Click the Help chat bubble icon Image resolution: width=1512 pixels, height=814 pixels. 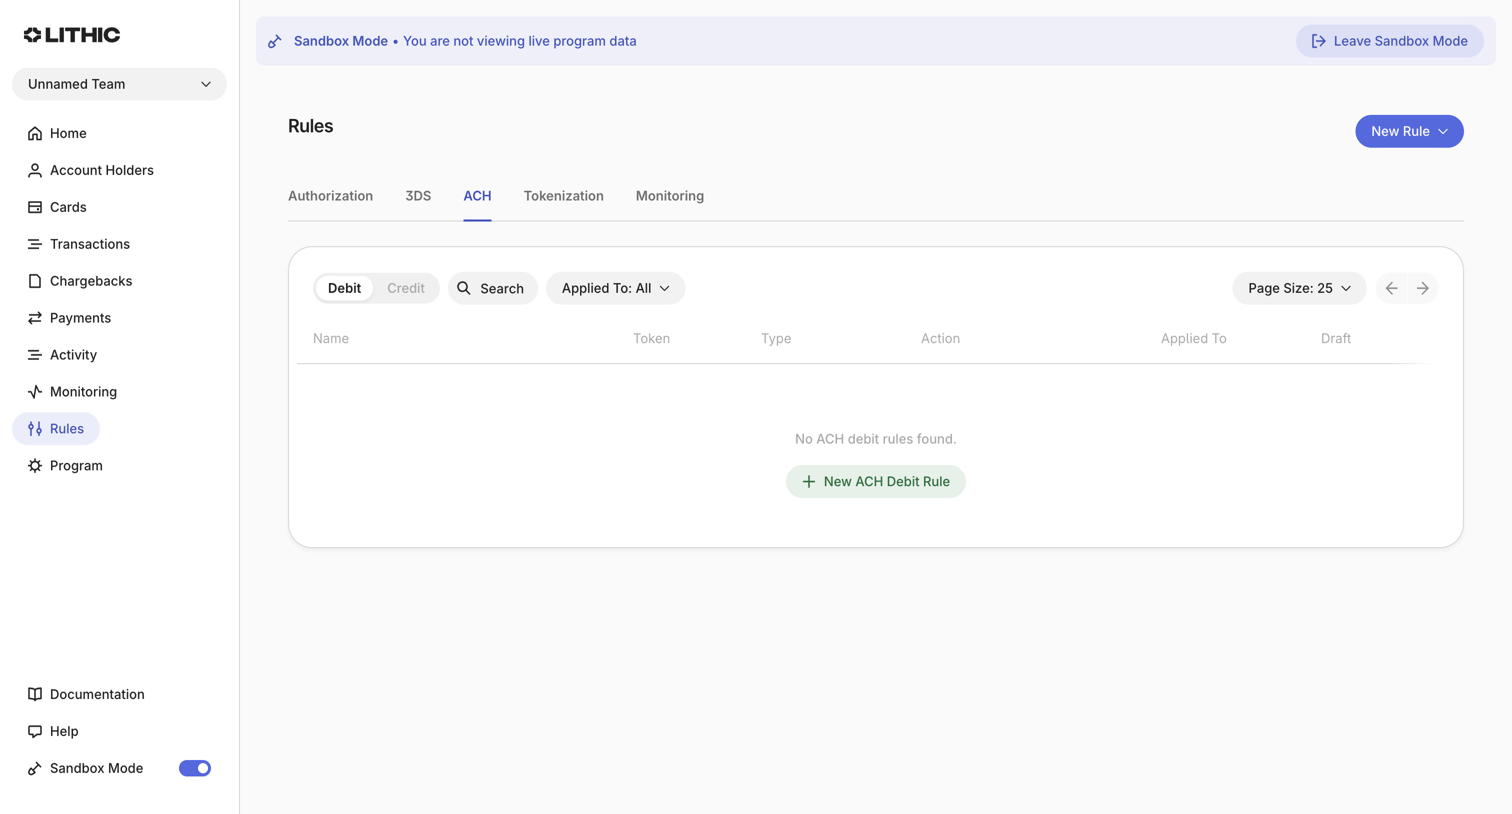click(x=35, y=731)
